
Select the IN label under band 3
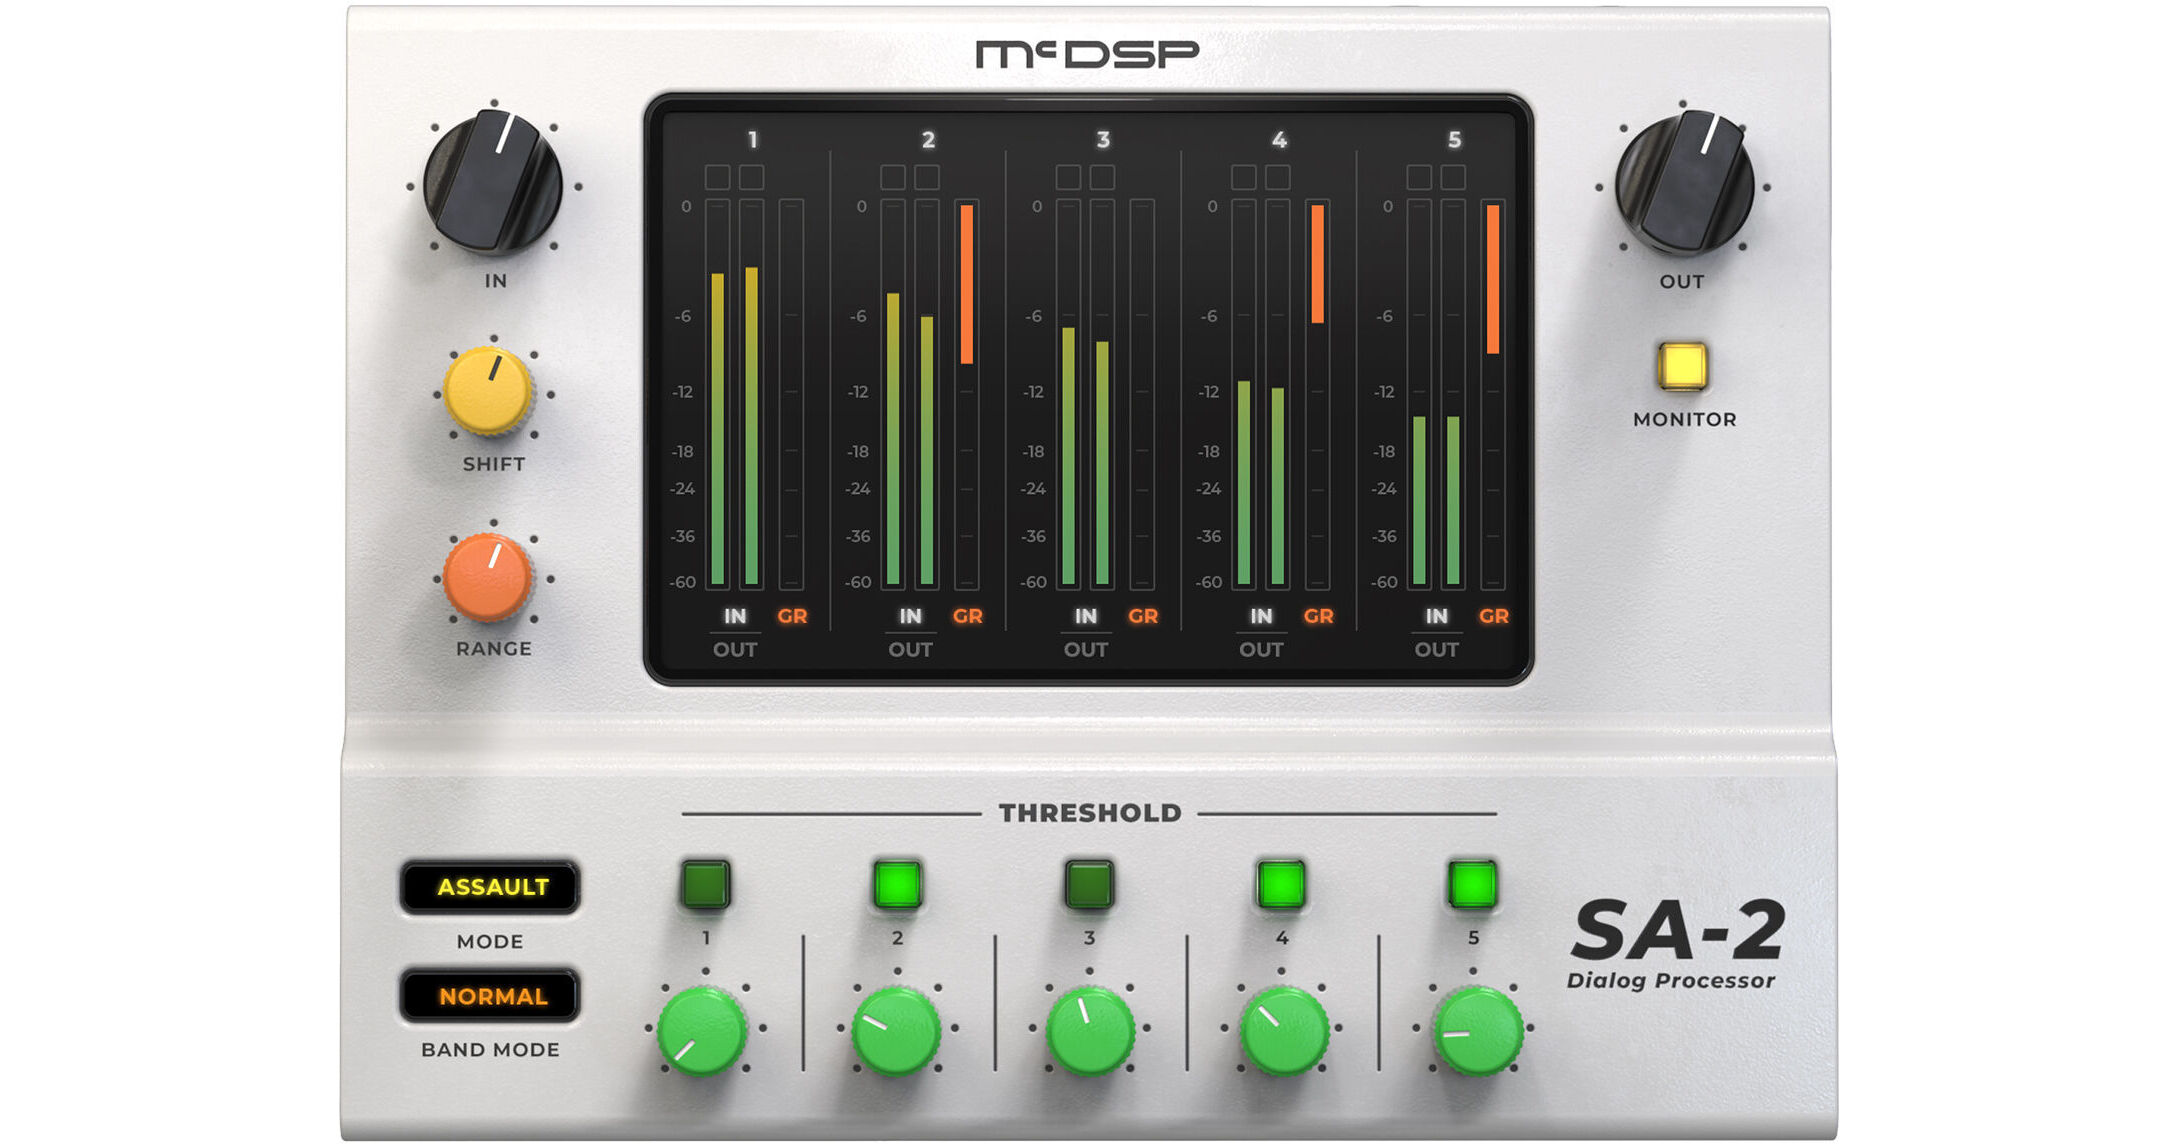click(x=1086, y=616)
